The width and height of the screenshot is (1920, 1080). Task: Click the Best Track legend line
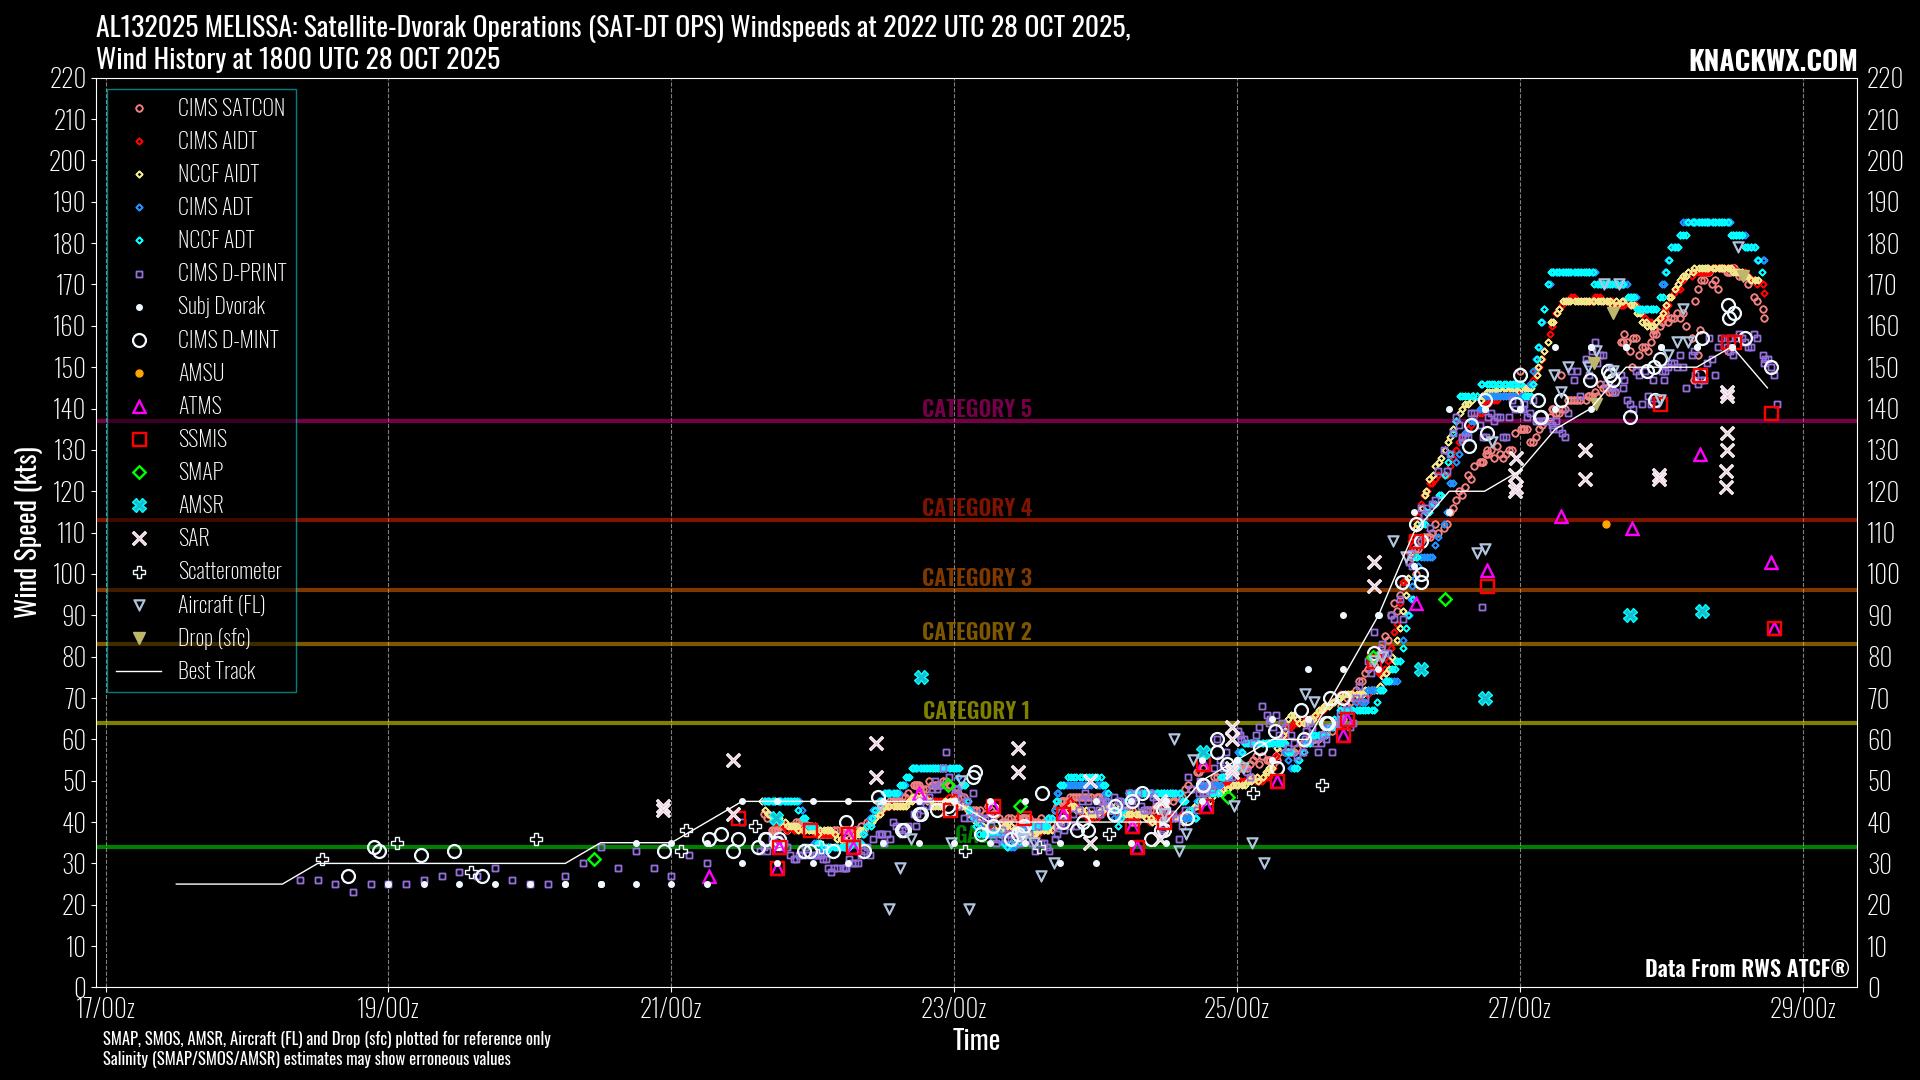pos(139,671)
